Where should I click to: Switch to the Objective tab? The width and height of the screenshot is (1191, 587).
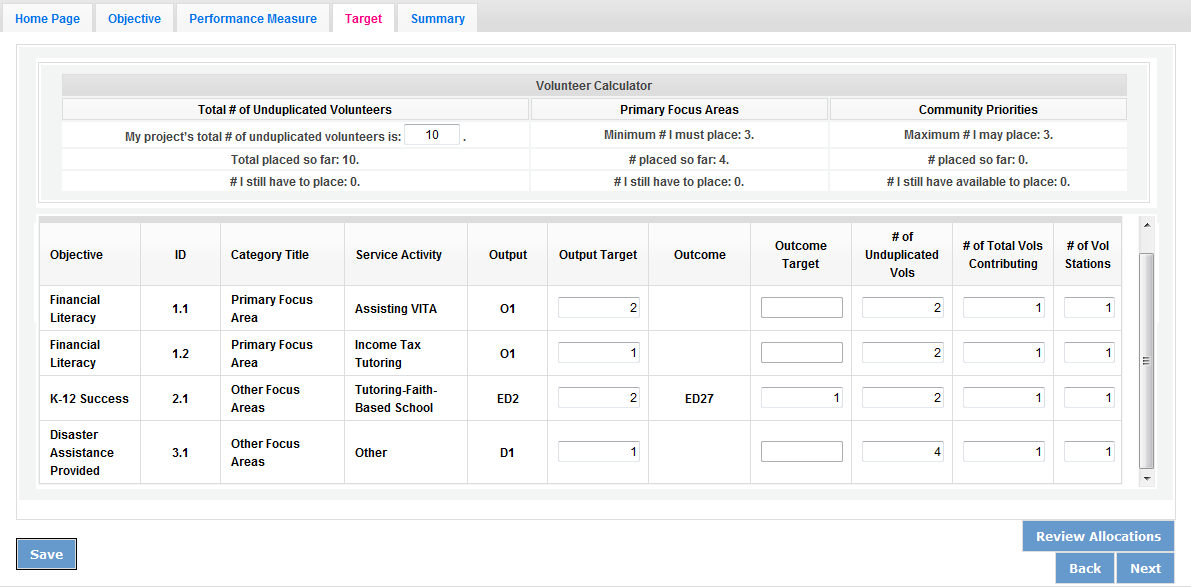click(x=134, y=19)
